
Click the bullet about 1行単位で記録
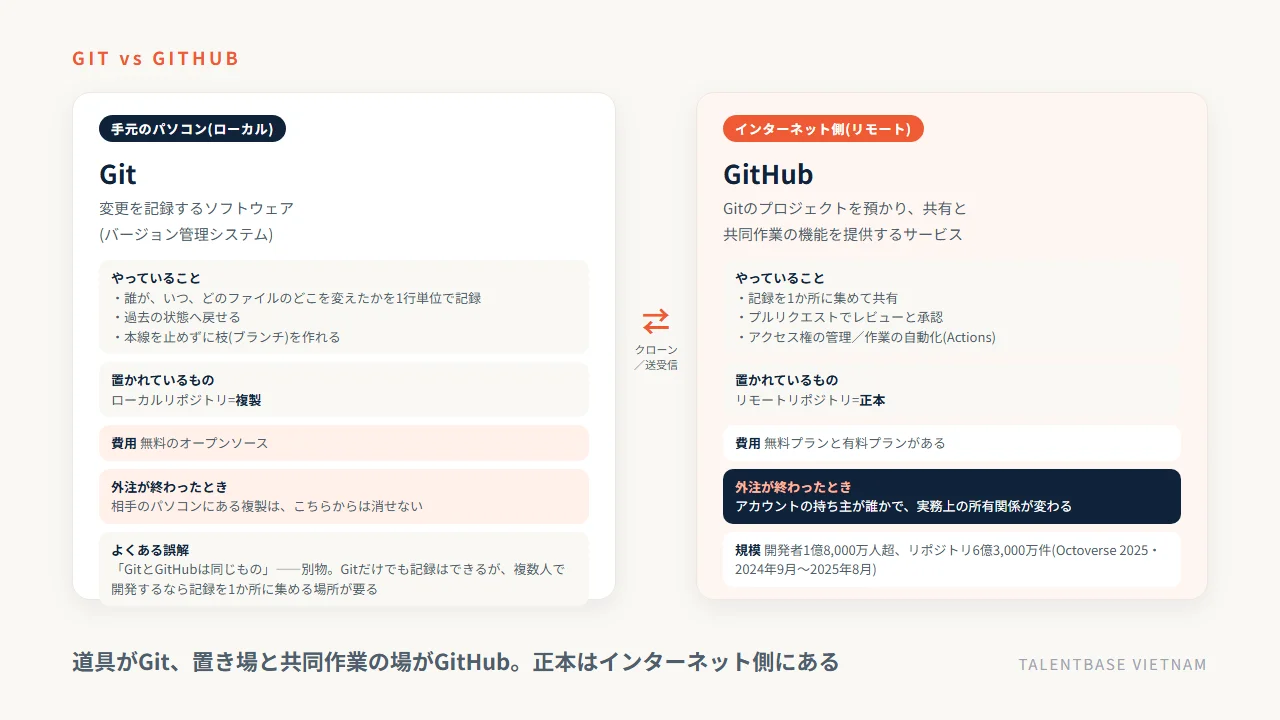(296, 298)
